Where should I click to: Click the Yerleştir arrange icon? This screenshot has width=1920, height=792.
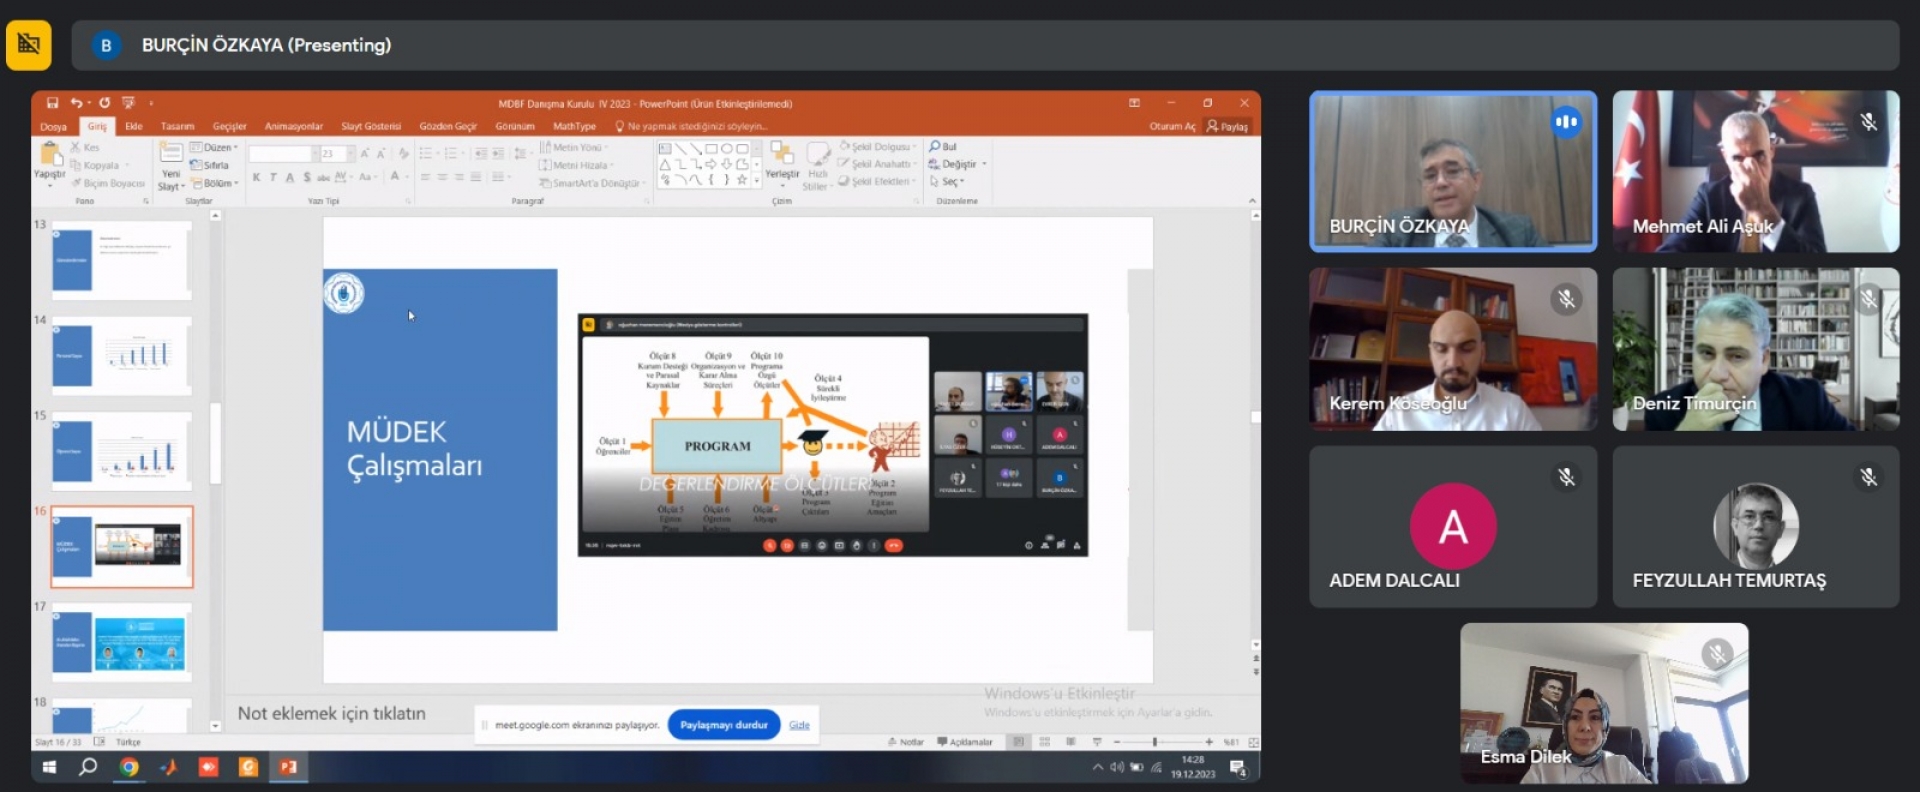pyautogui.click(x=781, y=155)
